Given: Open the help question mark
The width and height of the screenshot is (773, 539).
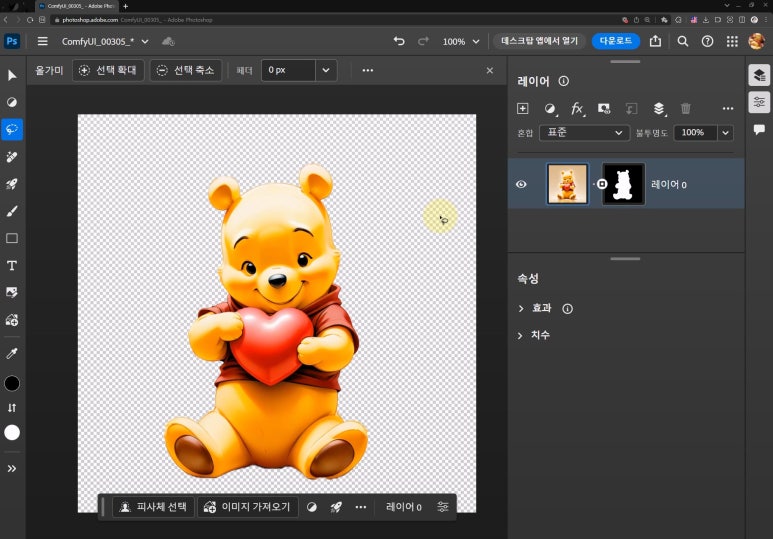Looking at the screenshot, I should coord(707,41).
